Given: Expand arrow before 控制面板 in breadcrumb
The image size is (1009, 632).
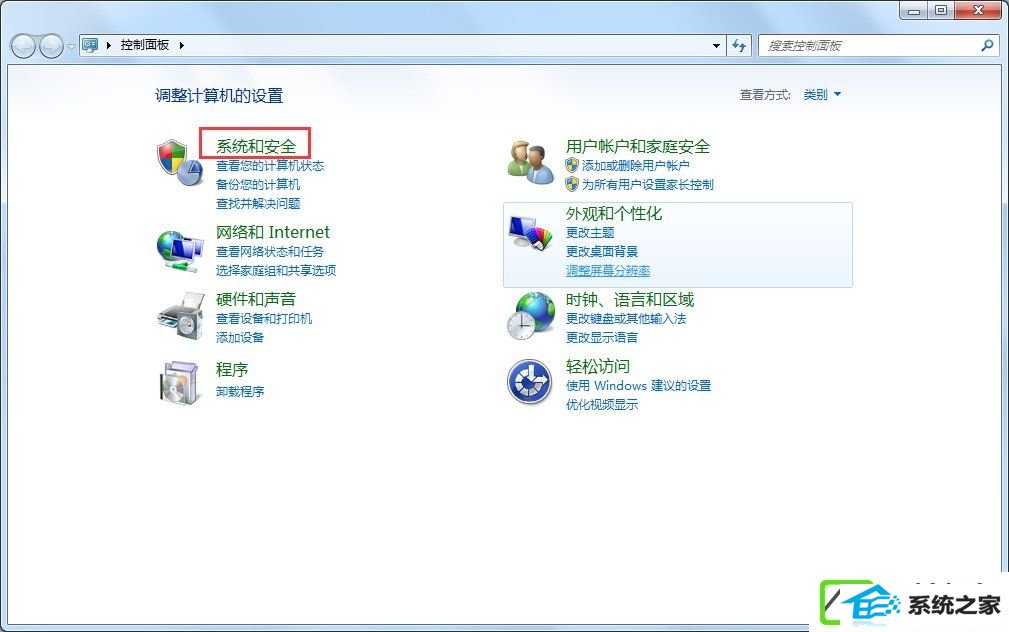Looking at the screenshot, I should [x=108, y=45].
